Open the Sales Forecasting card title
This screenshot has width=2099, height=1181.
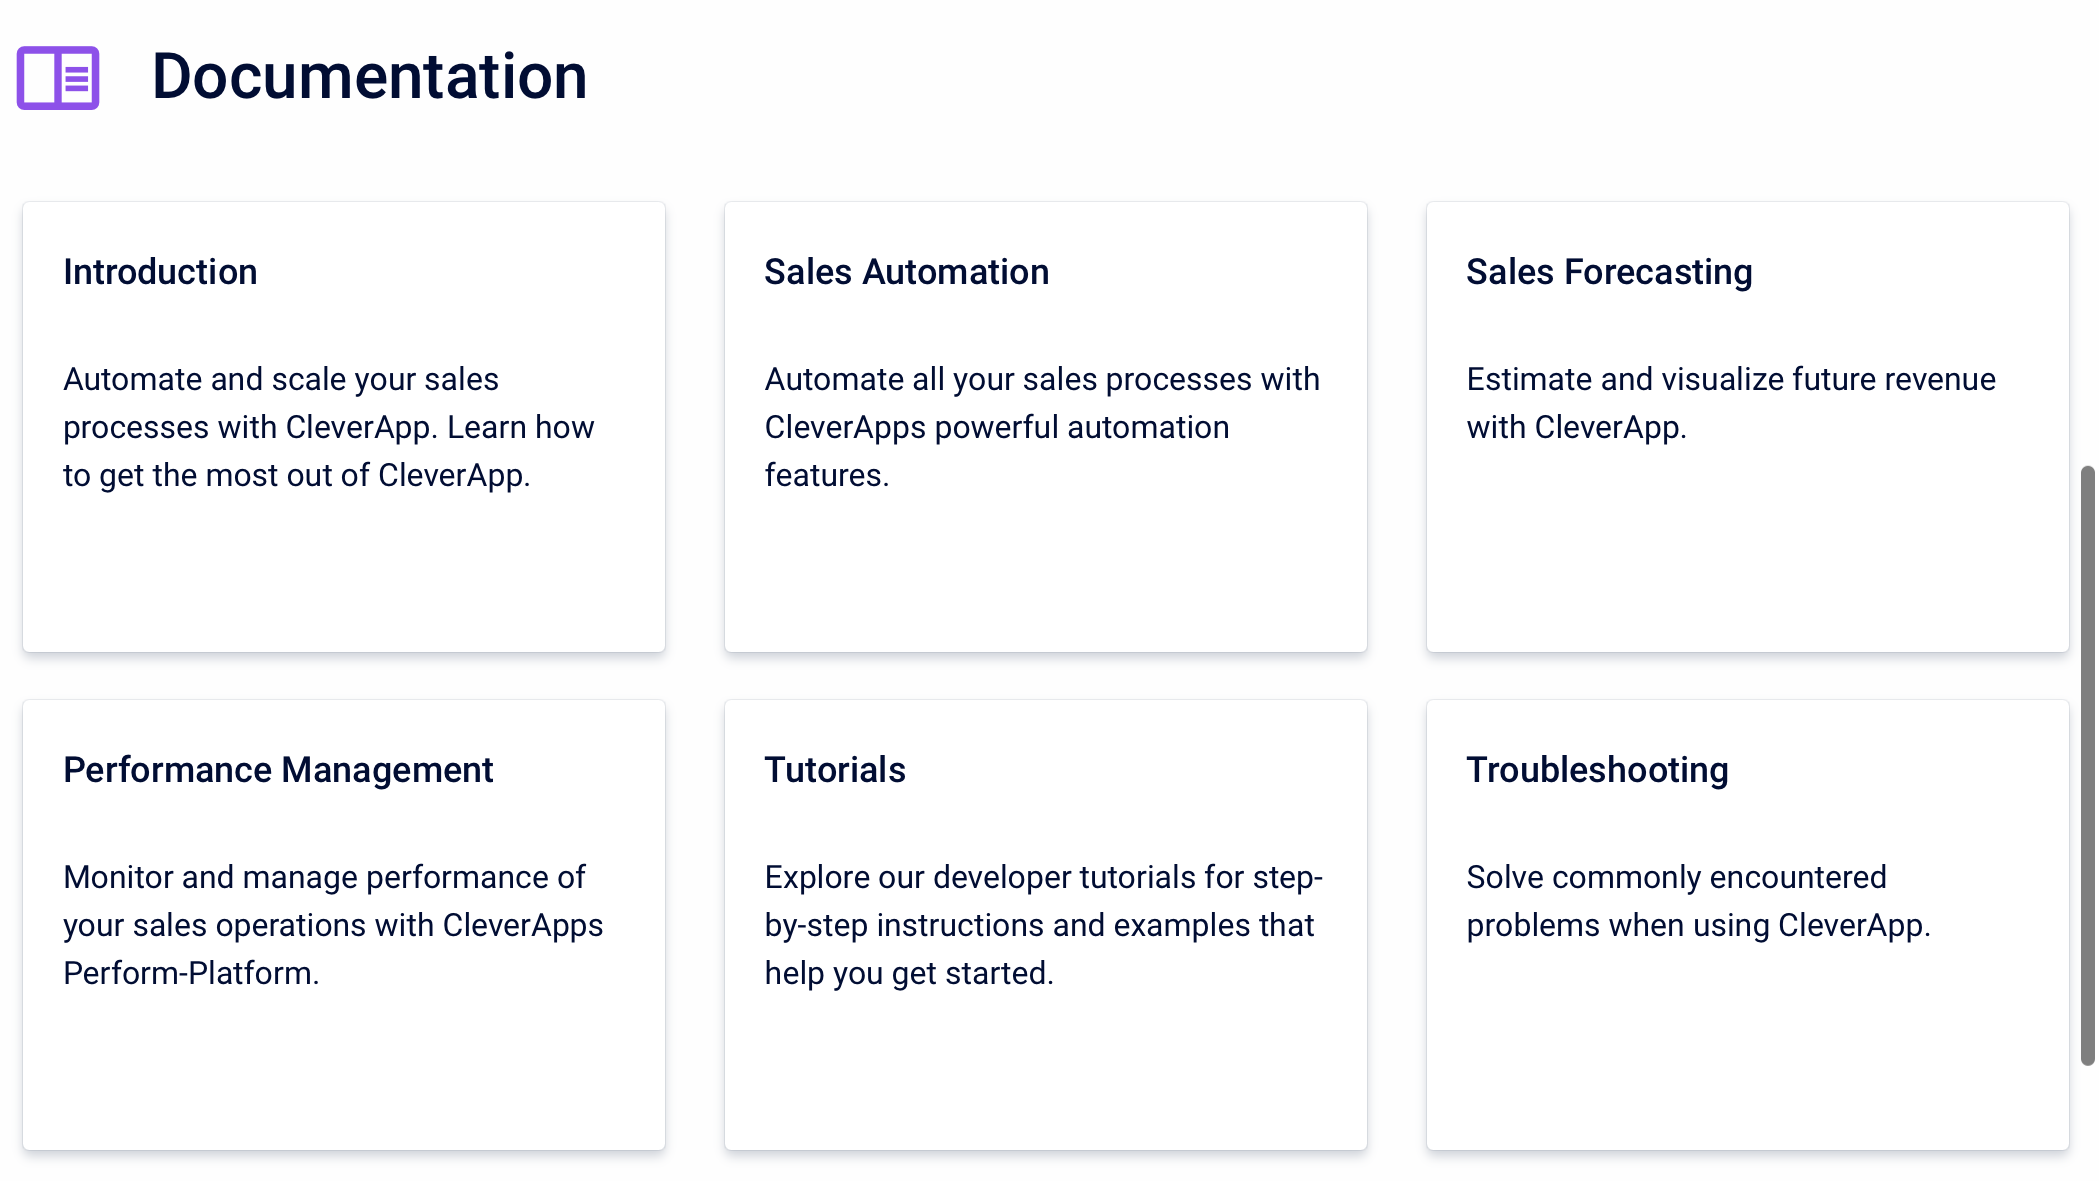[1608, 272]
